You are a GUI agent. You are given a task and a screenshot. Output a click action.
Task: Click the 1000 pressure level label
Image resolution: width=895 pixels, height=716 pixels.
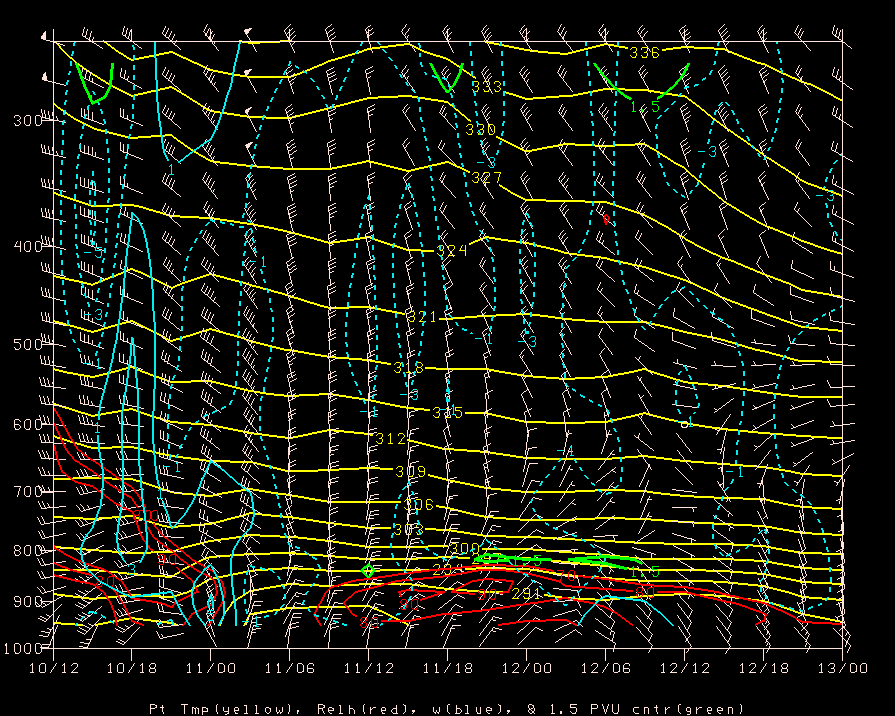coord(19,648)
